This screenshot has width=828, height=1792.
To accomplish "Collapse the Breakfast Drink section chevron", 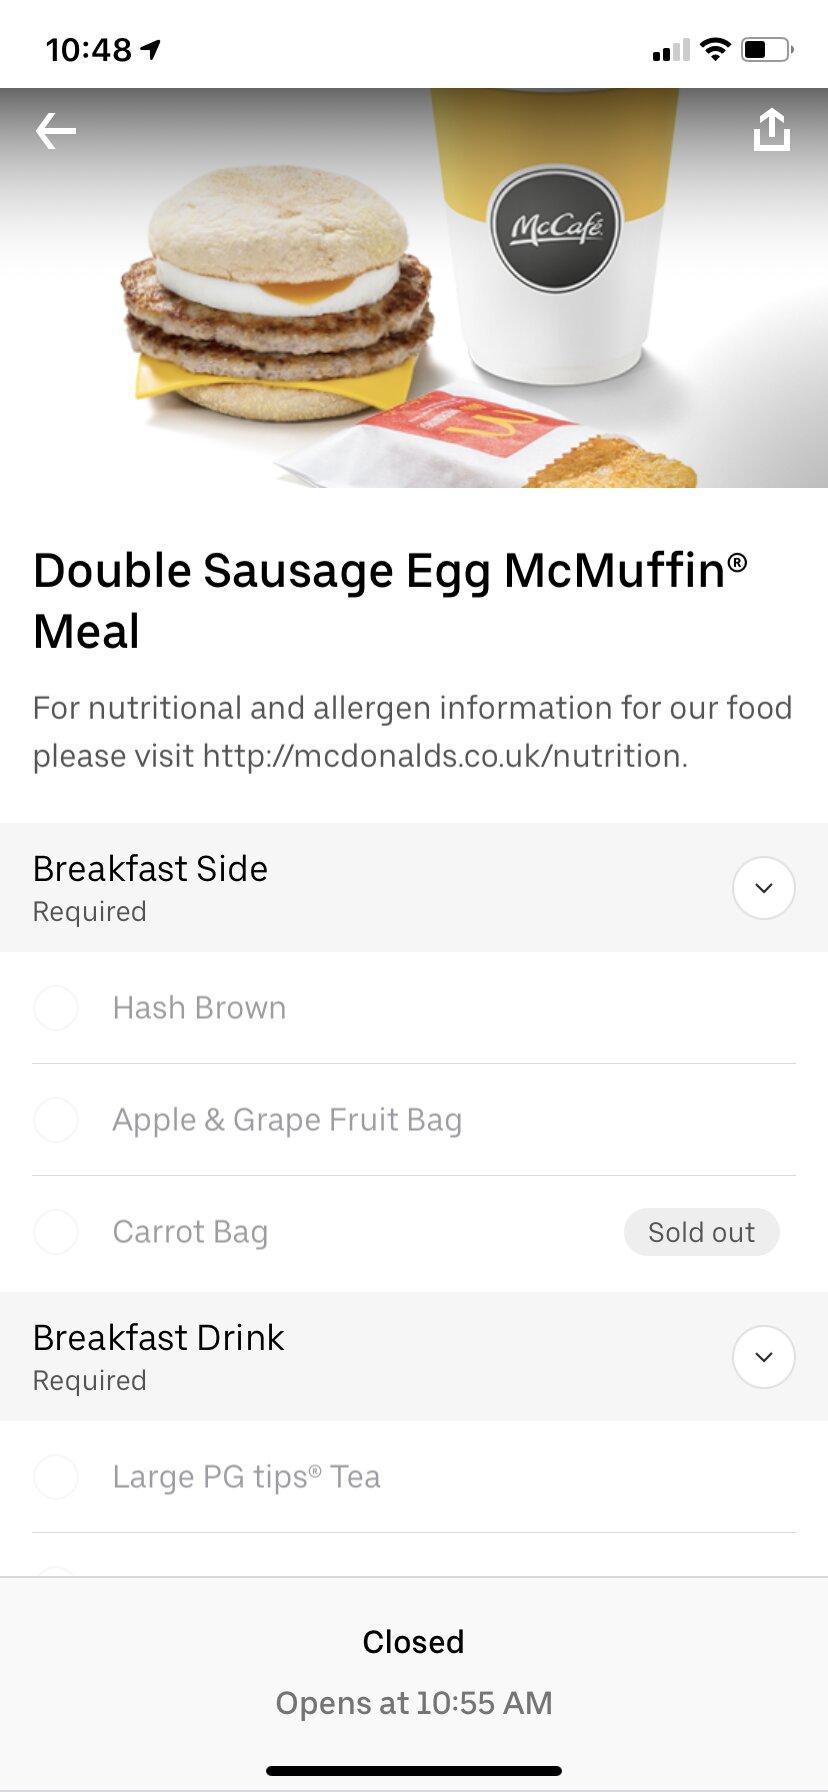I will click(764, 1357).
